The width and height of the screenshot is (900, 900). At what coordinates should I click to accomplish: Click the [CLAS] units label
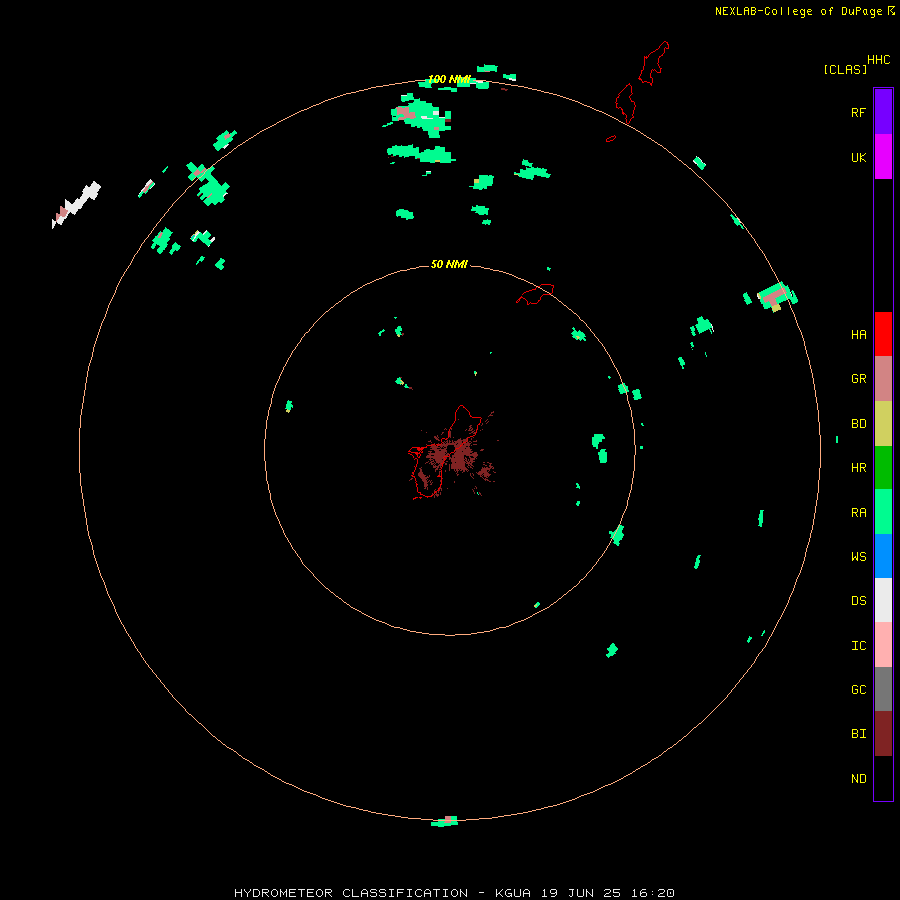(845, 69)
